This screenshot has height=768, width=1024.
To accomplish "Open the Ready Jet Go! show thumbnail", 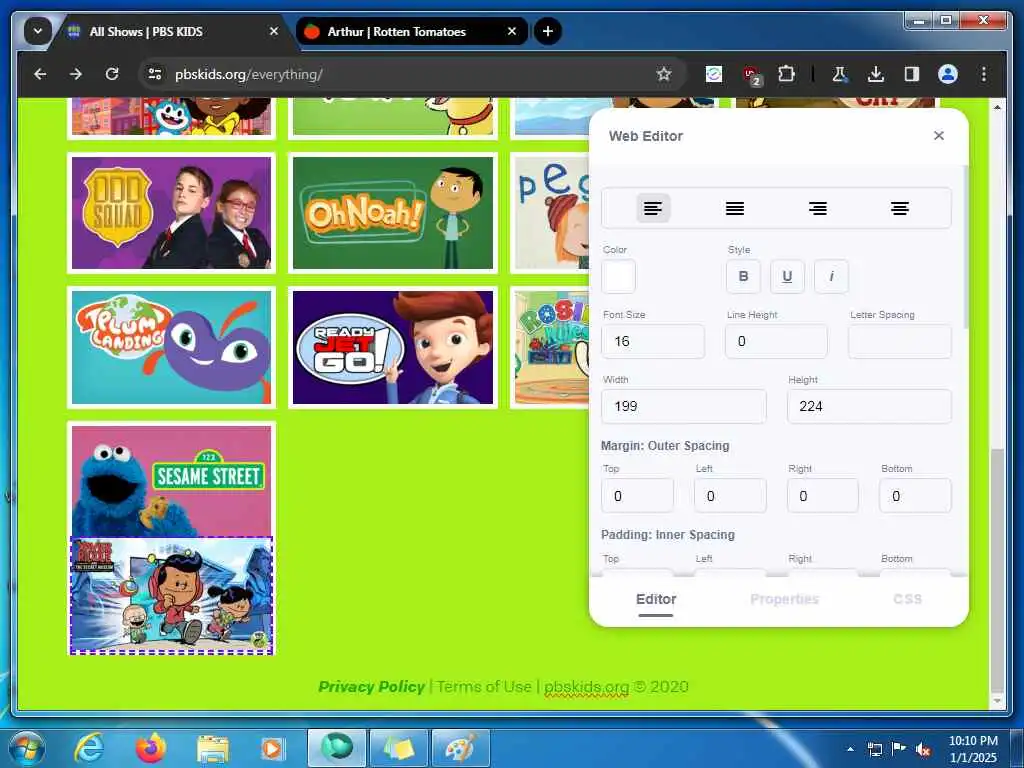I will [x=392, y=347].
